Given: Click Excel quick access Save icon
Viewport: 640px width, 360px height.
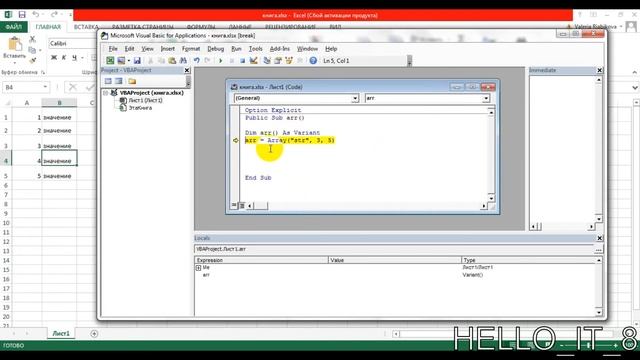Looking at the screenshot, I should click(22, 15).
